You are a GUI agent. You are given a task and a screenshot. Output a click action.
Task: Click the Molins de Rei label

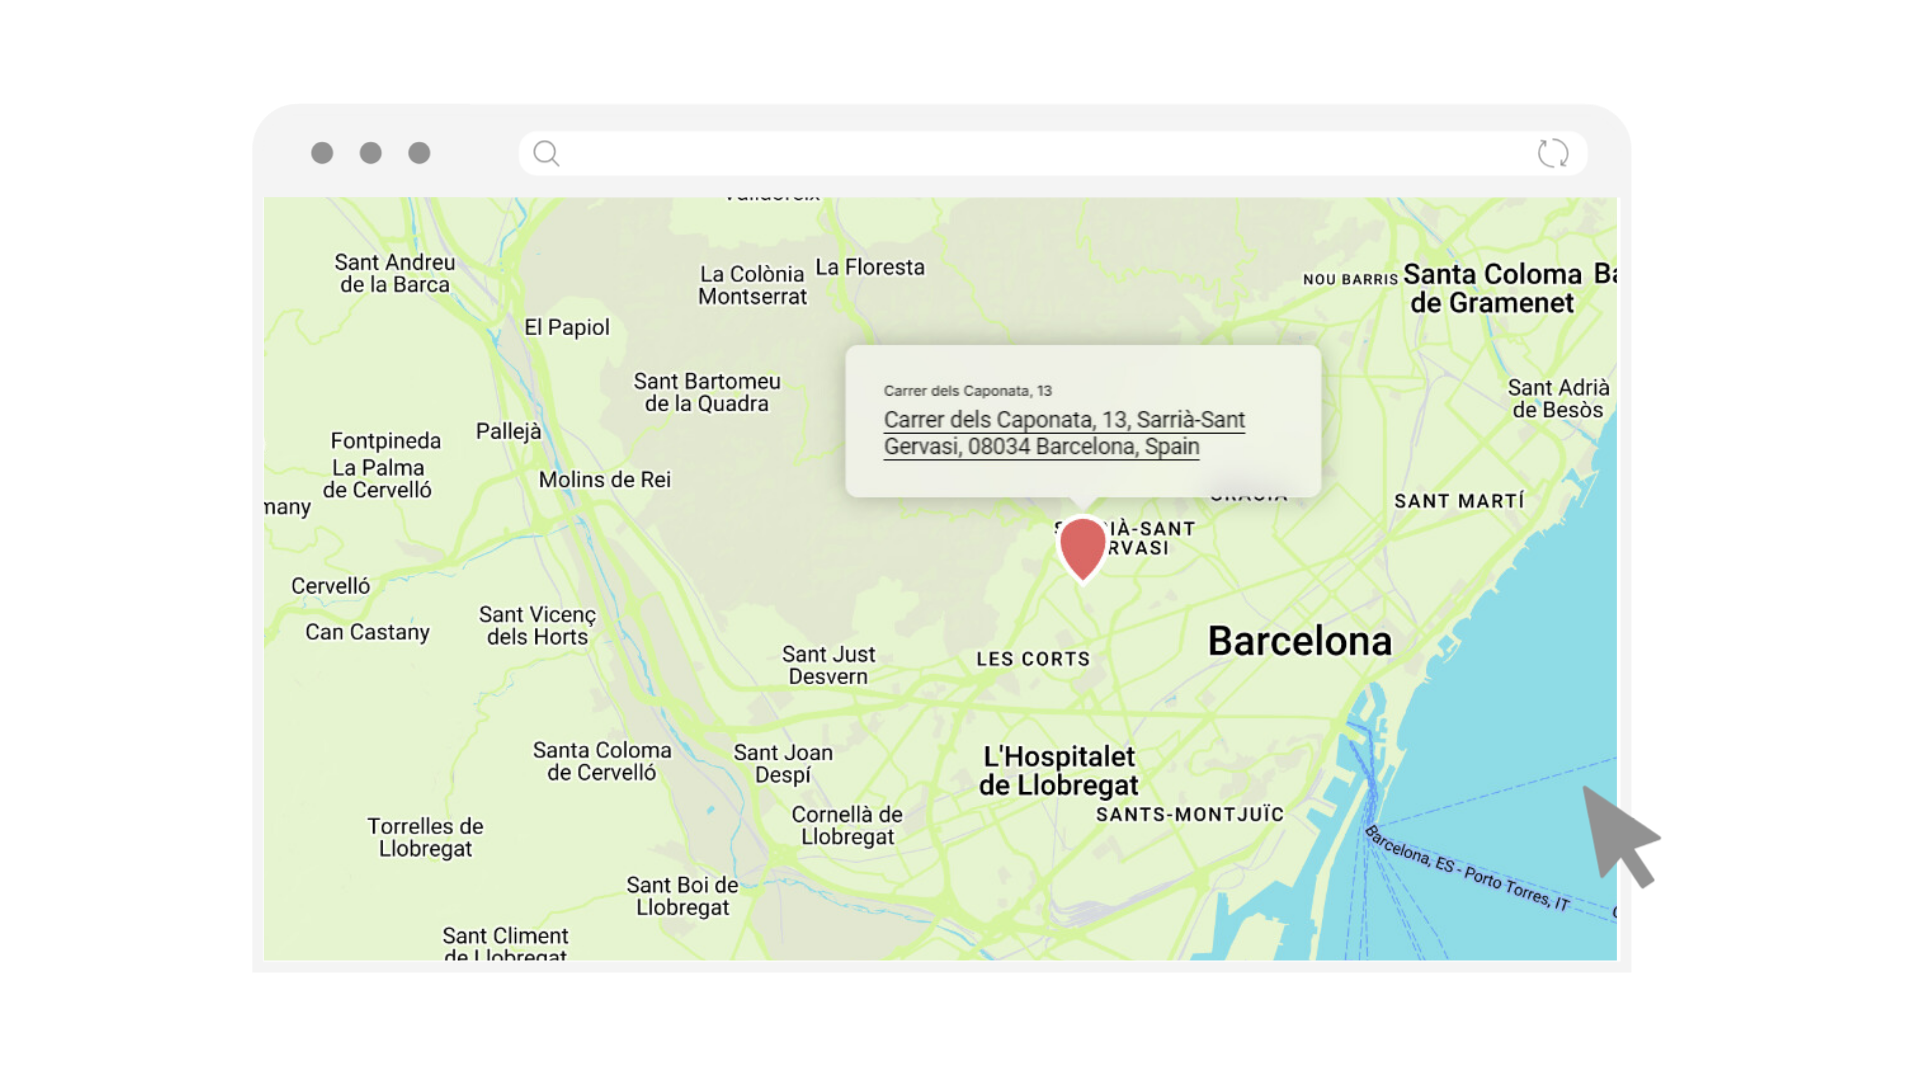click(x=604, y=480)
